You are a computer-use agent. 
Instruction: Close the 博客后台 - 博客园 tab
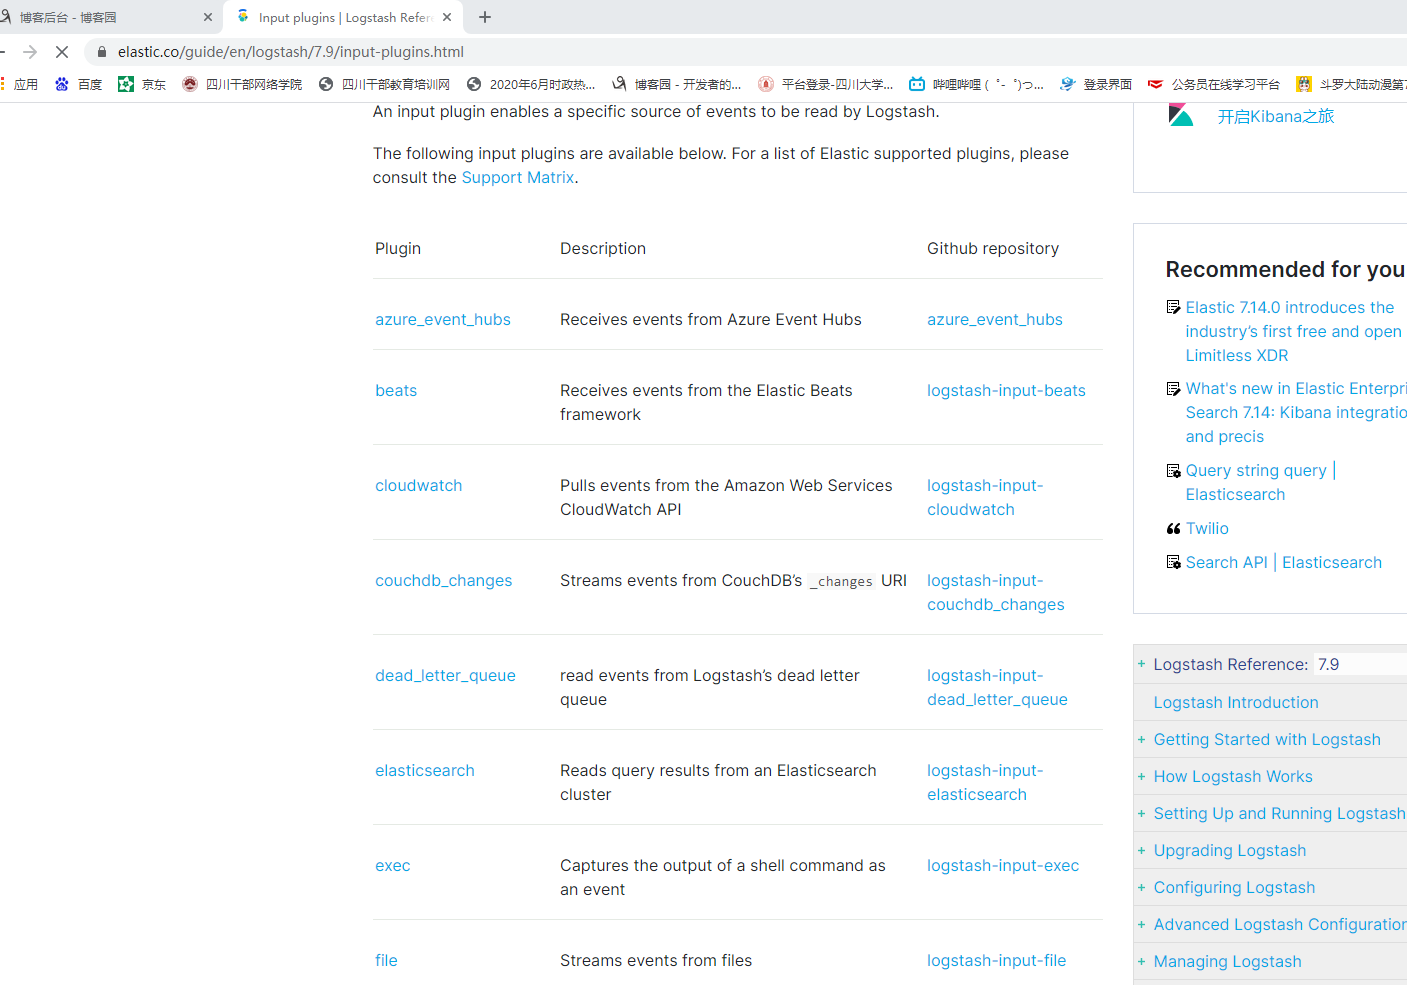[208, 17]
